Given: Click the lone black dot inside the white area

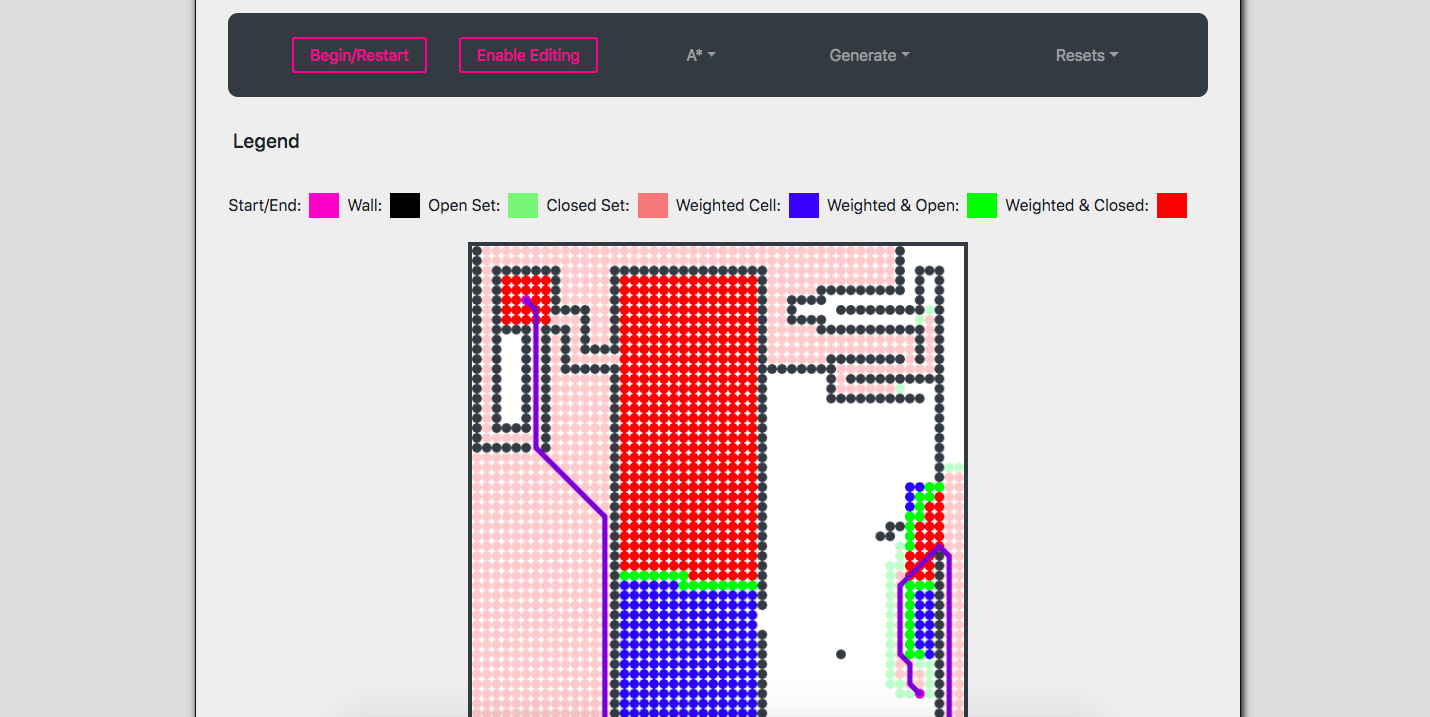Looking at the screenshot, I should click(x=840, y=654).
